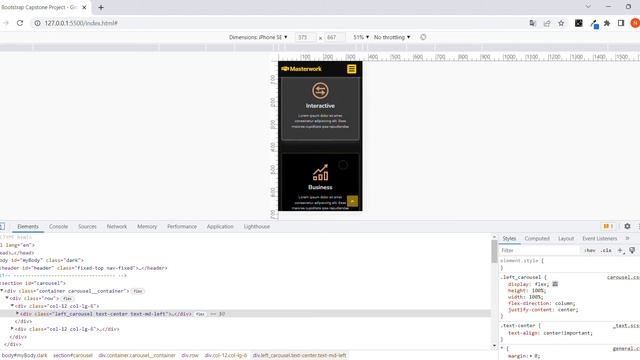Open the Performance tab
Viewport: 640px width, 360px height.
pos(182,227)
